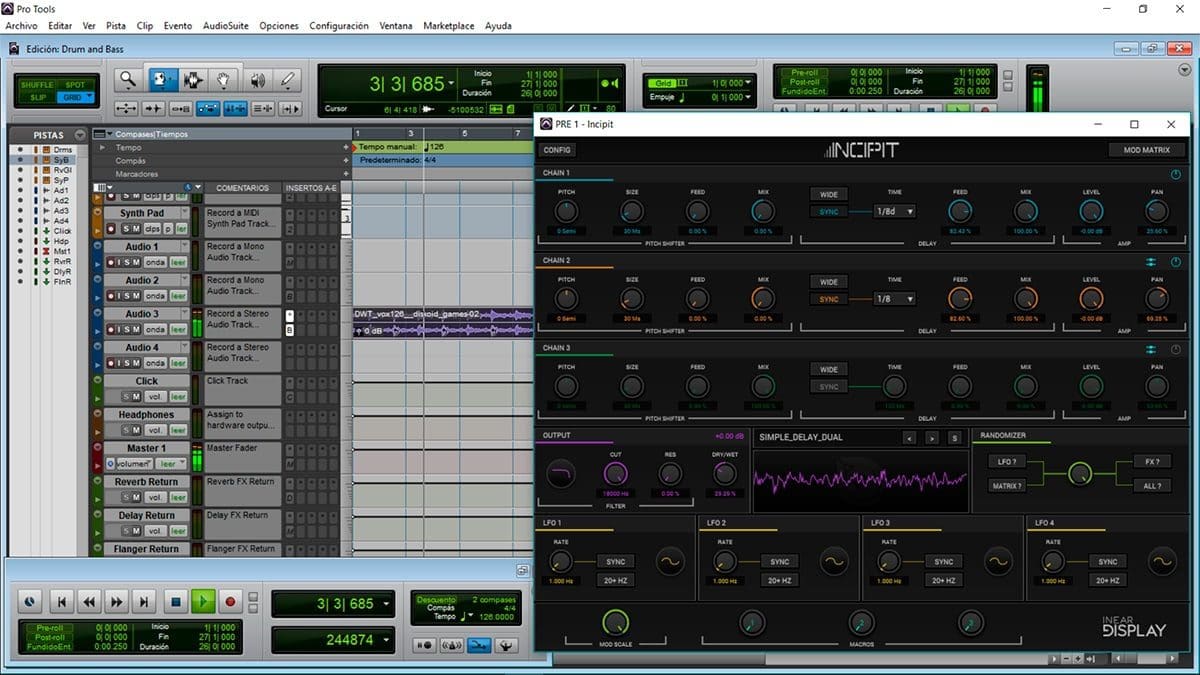Open Synth Pad track name dropdown
The image size is (1200, 675).
click(185, 213)
